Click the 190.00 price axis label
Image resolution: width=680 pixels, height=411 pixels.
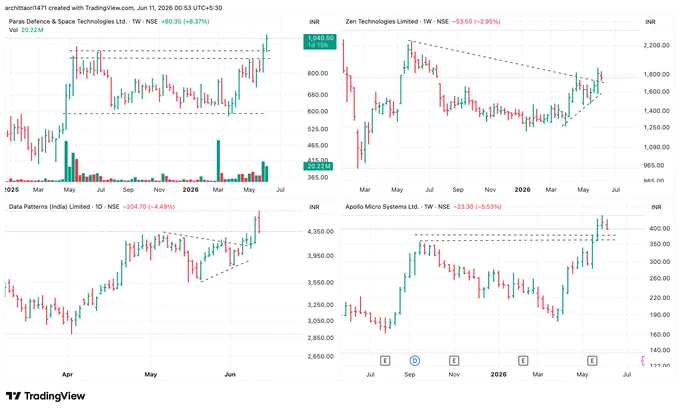click(660, 315)
